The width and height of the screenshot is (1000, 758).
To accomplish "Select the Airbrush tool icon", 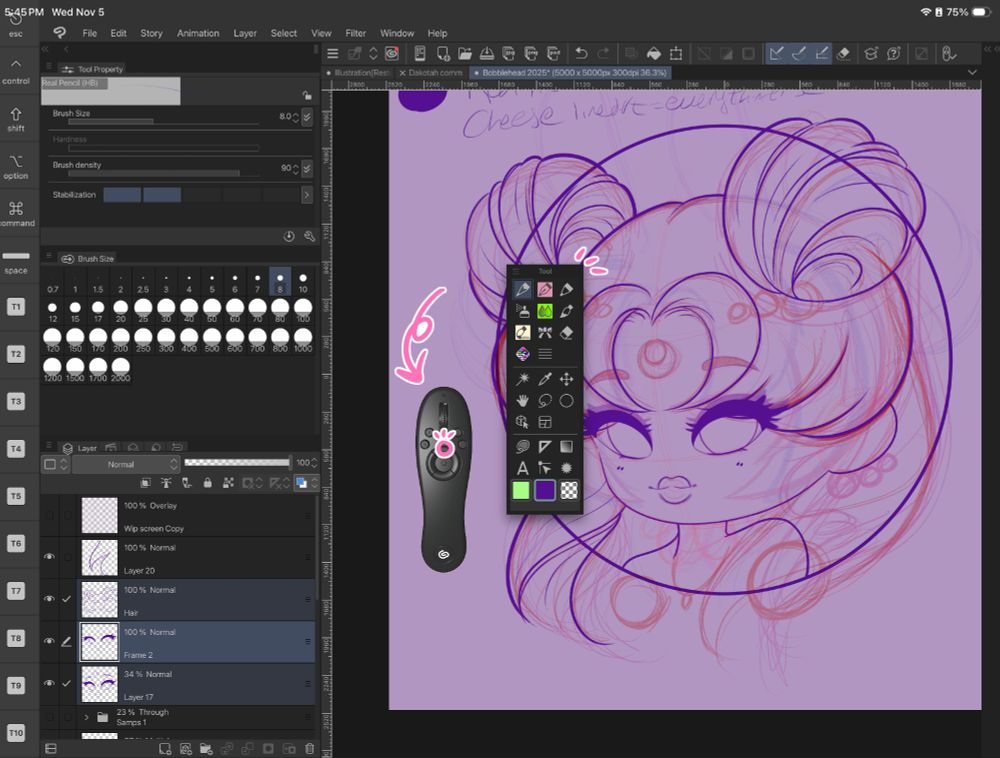I will pos(522,311).
